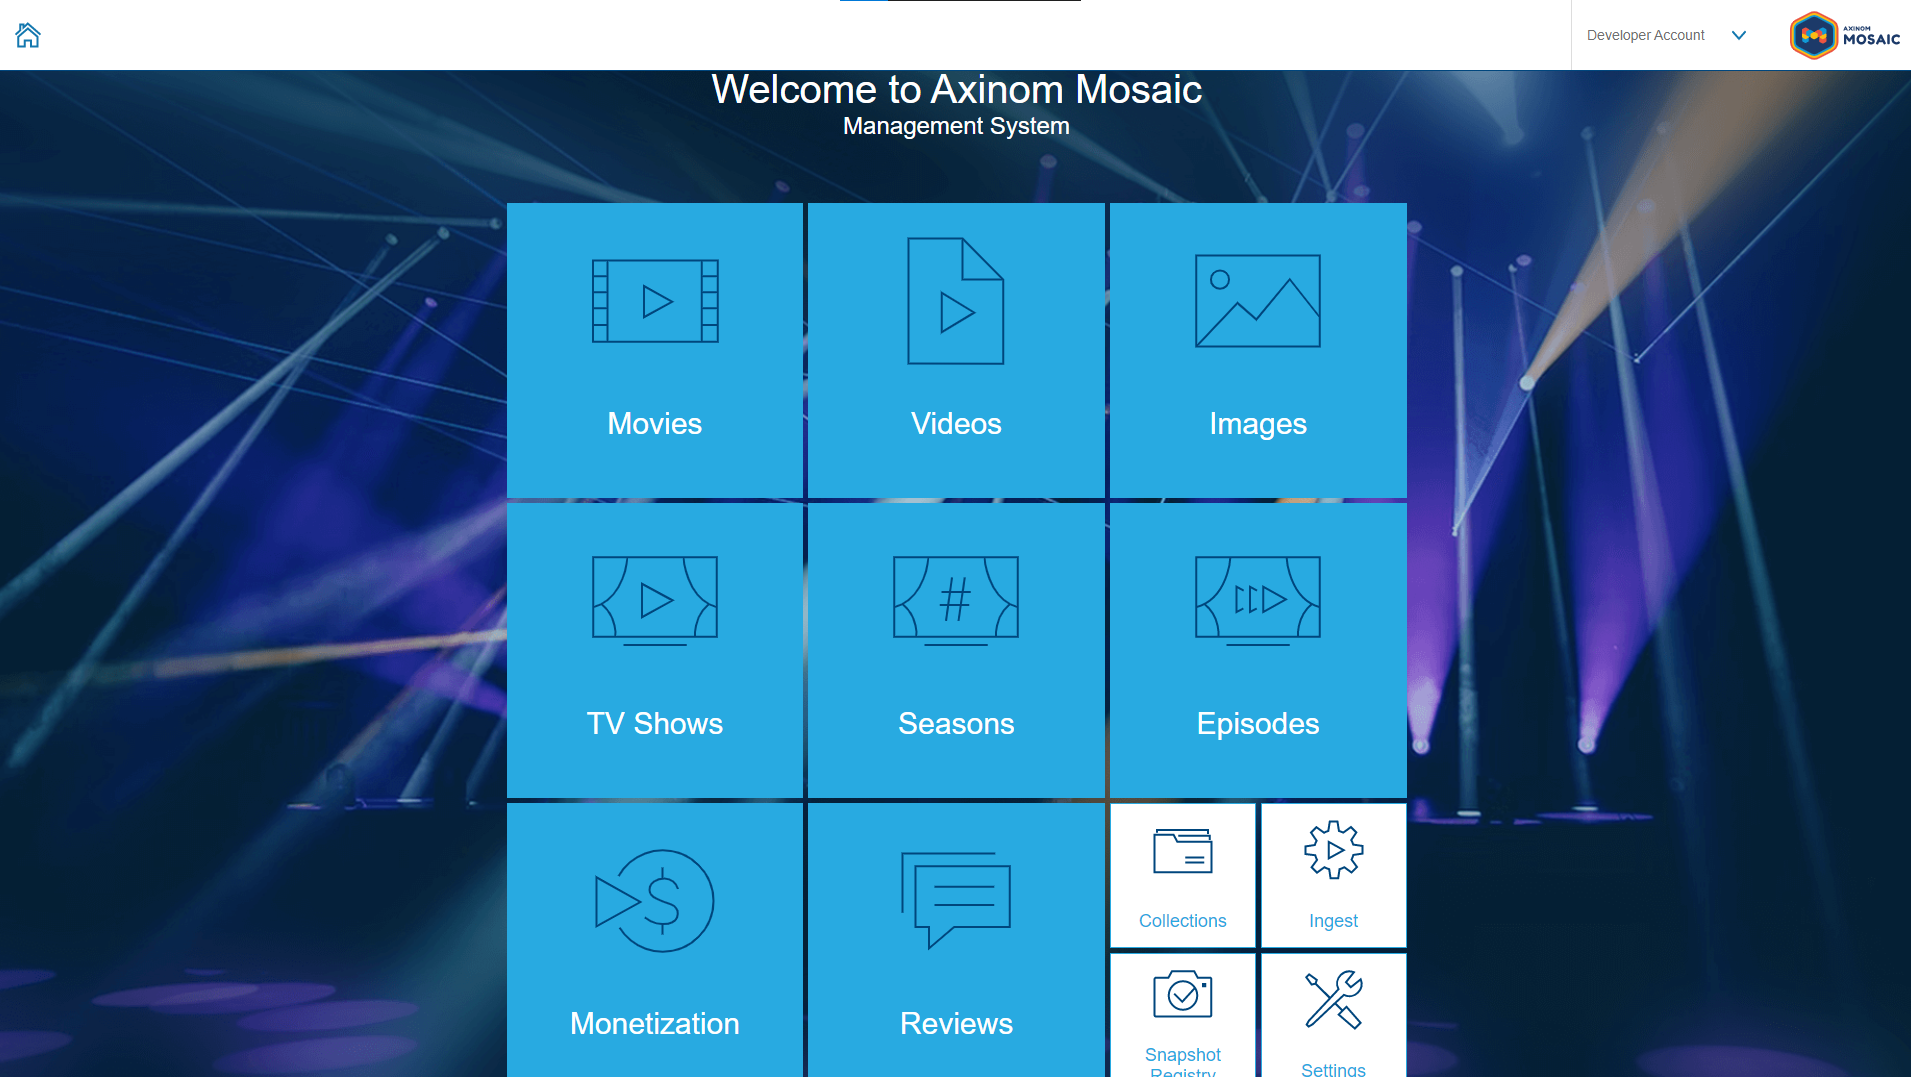Open the Images picture icon
Image resolution: width=1911 pixels, height=1077 pixels.
1257,301
